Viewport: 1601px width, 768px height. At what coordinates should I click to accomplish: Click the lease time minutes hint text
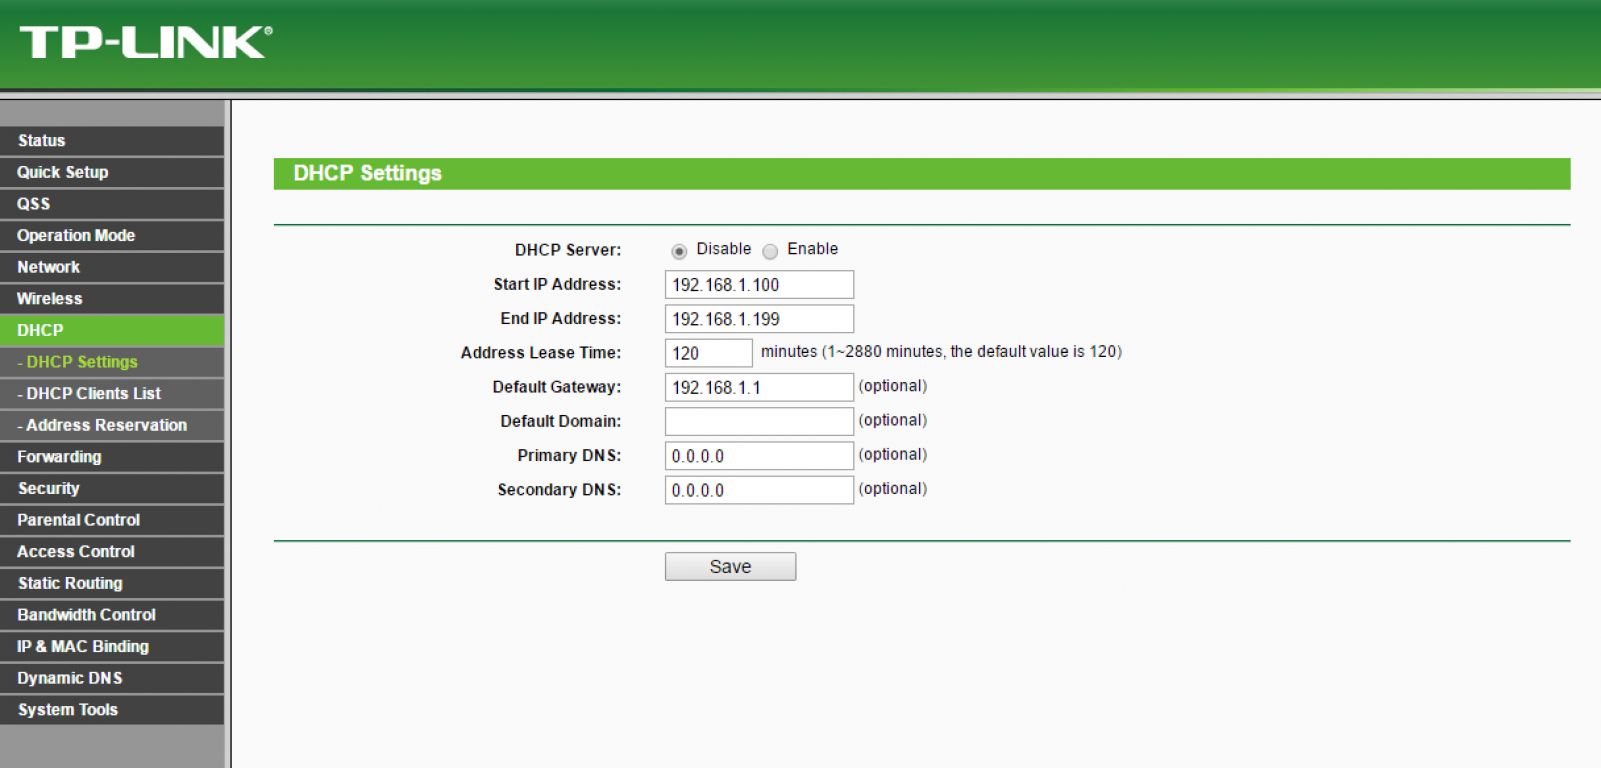pos(941,352)
